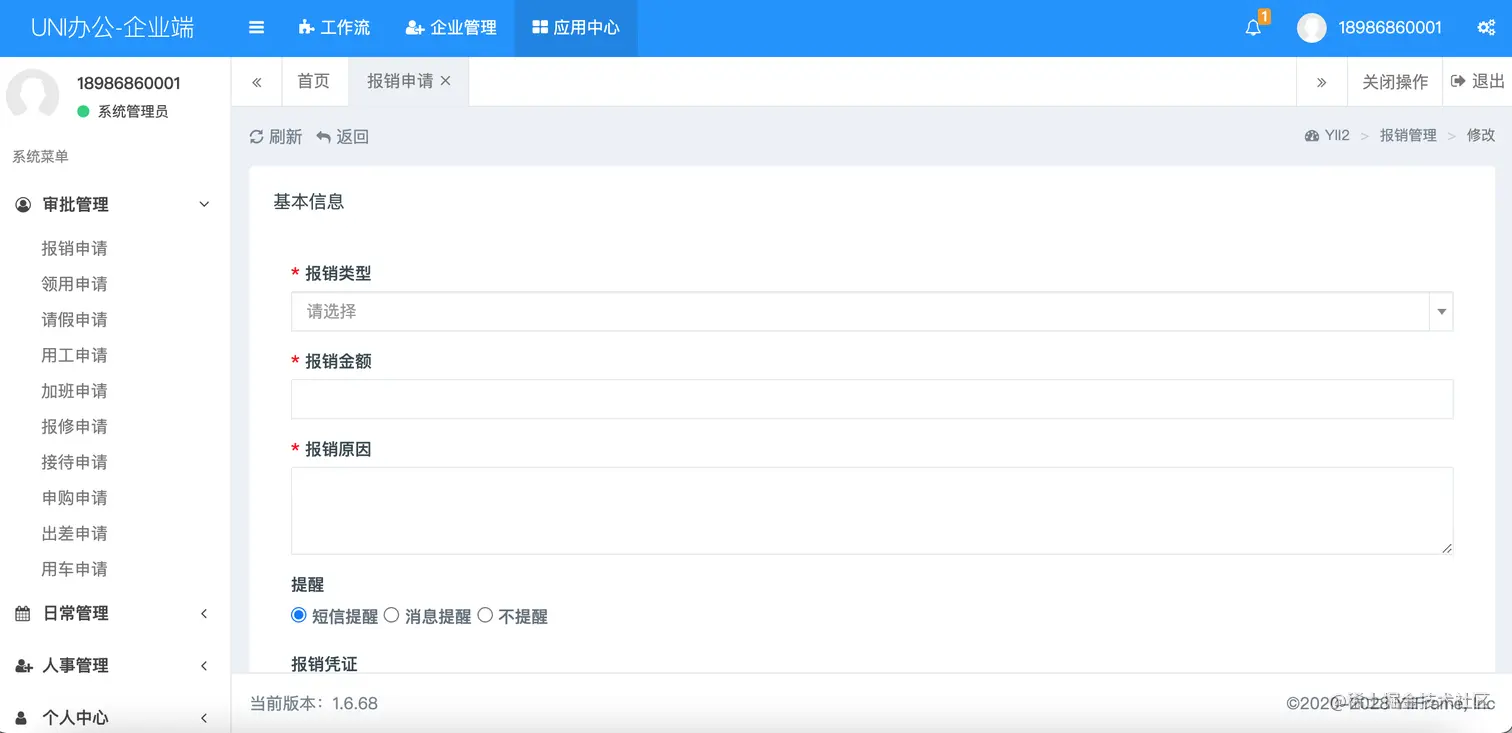Select 消息提醒 radio option
The width and height of the screenshot is (1512, 733).
point(391,615)
